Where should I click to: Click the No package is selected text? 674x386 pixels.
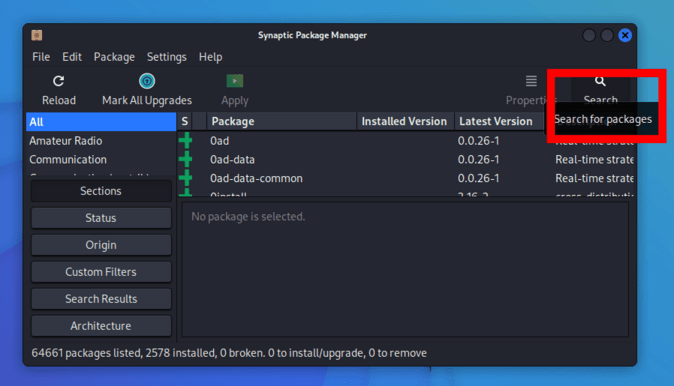(248, 217)
